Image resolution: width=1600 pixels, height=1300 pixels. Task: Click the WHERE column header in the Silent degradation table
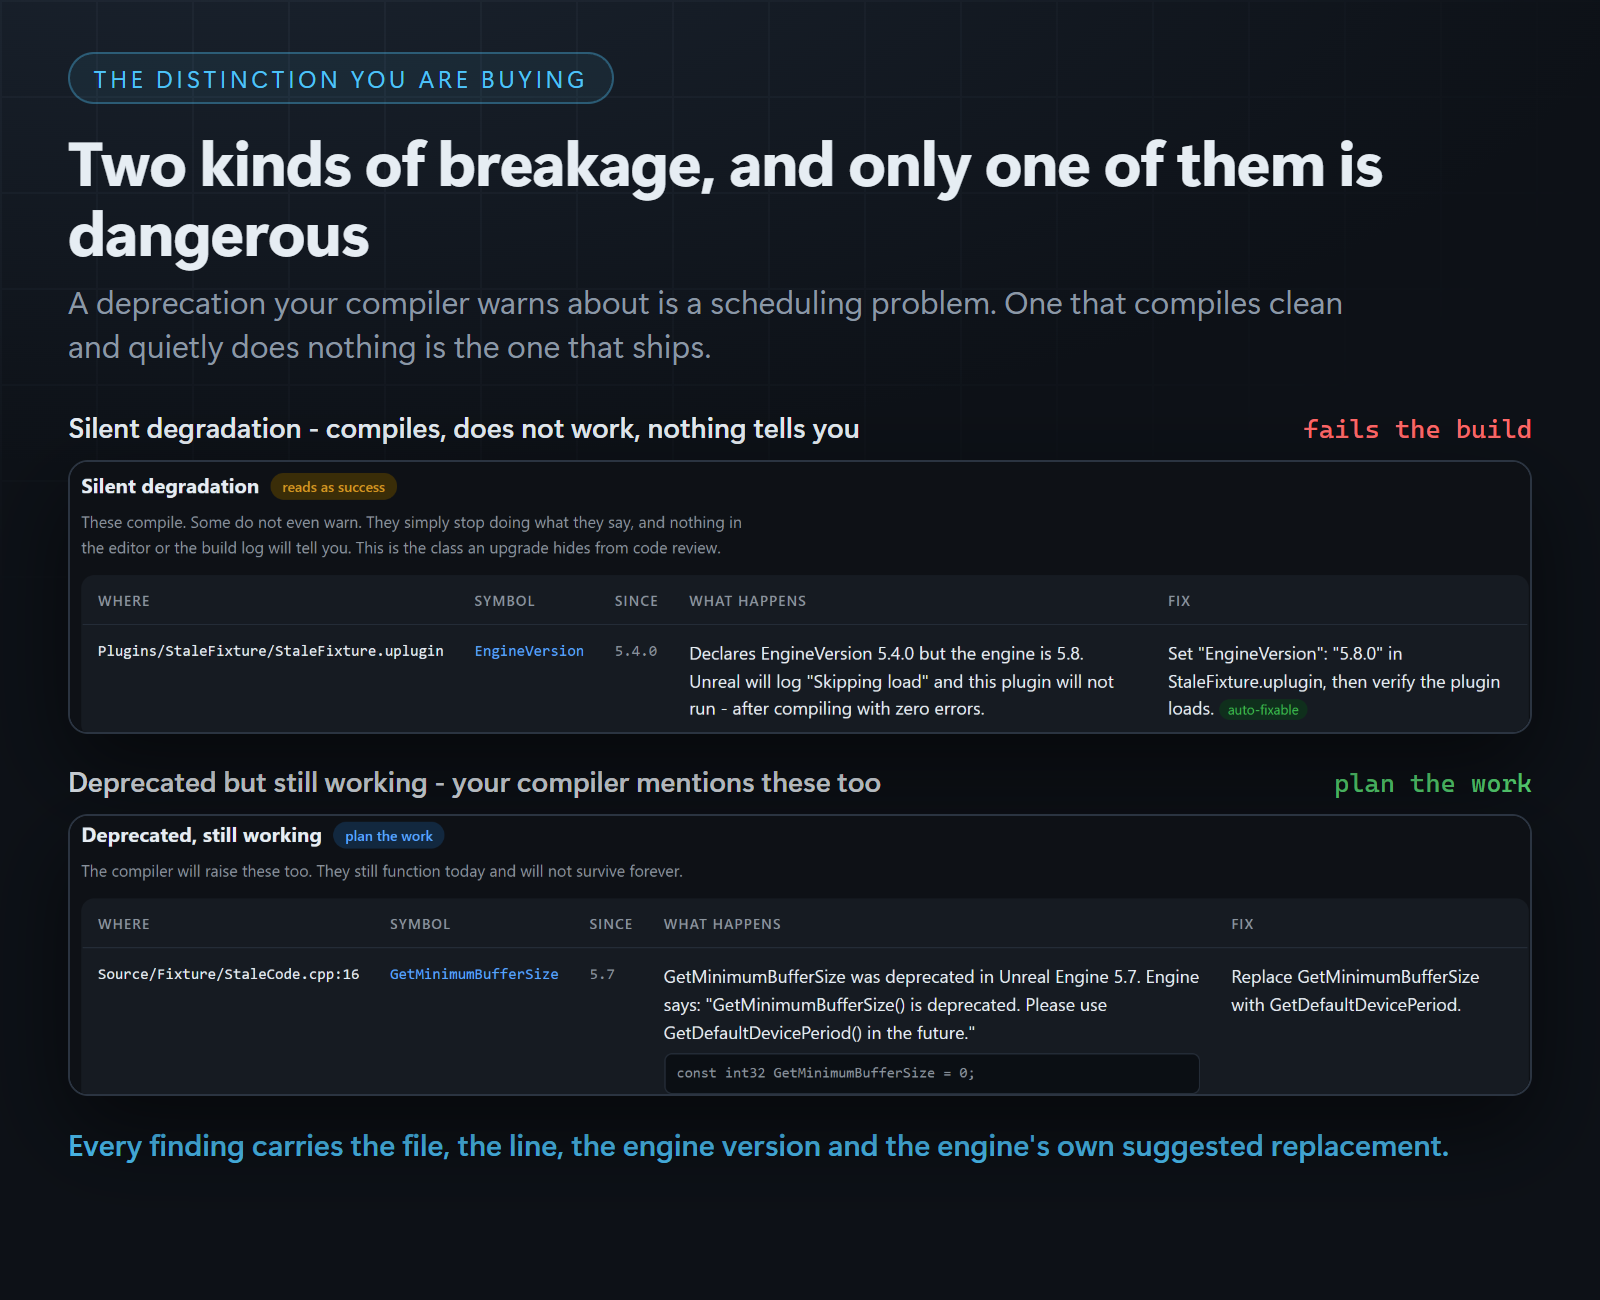click(124, 601)
